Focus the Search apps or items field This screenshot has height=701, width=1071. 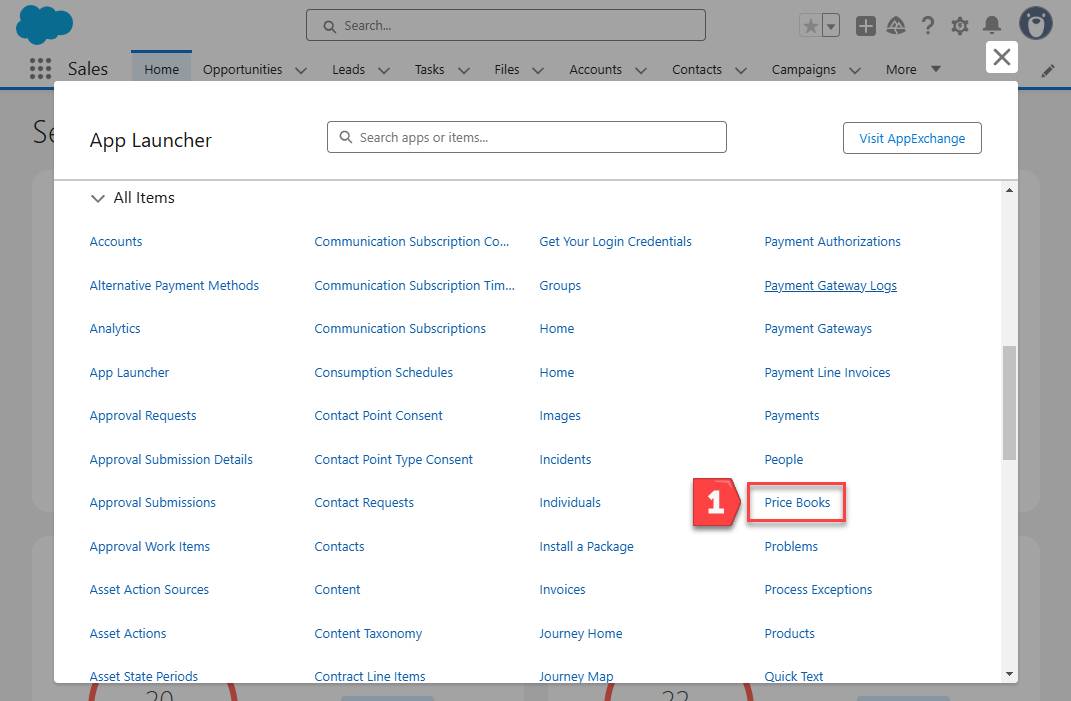tap(527, 137)
